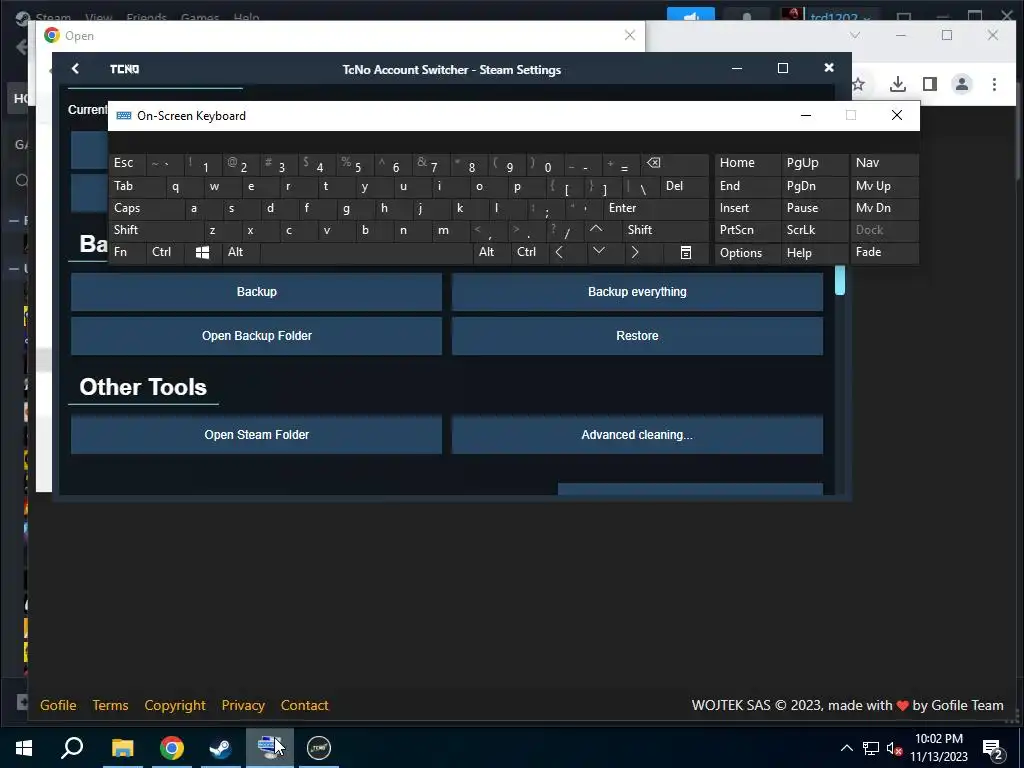Open Chrome downloads icon
1024x768 pixels.
pos(898,84)
